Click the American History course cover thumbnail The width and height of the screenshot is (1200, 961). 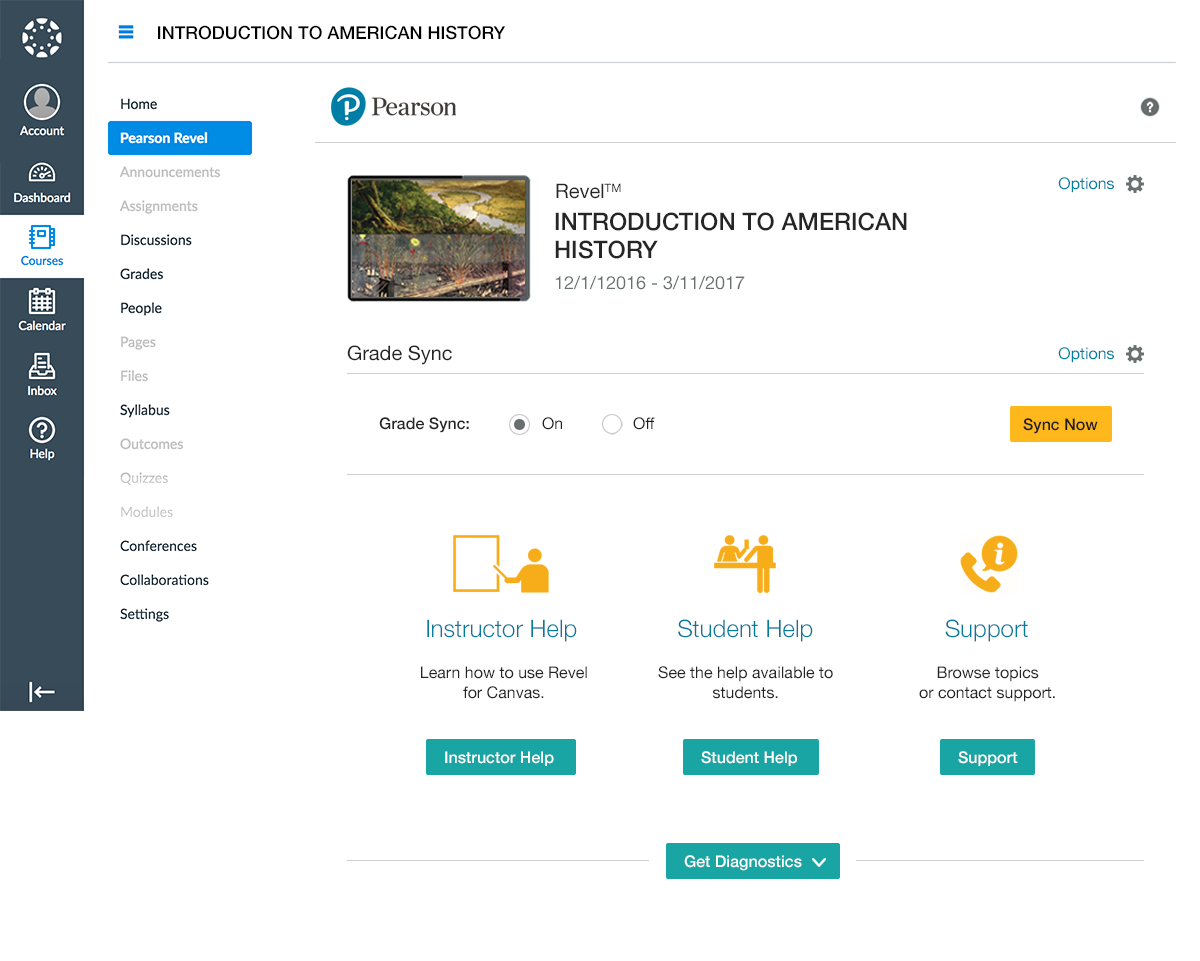tap(439, 238)
